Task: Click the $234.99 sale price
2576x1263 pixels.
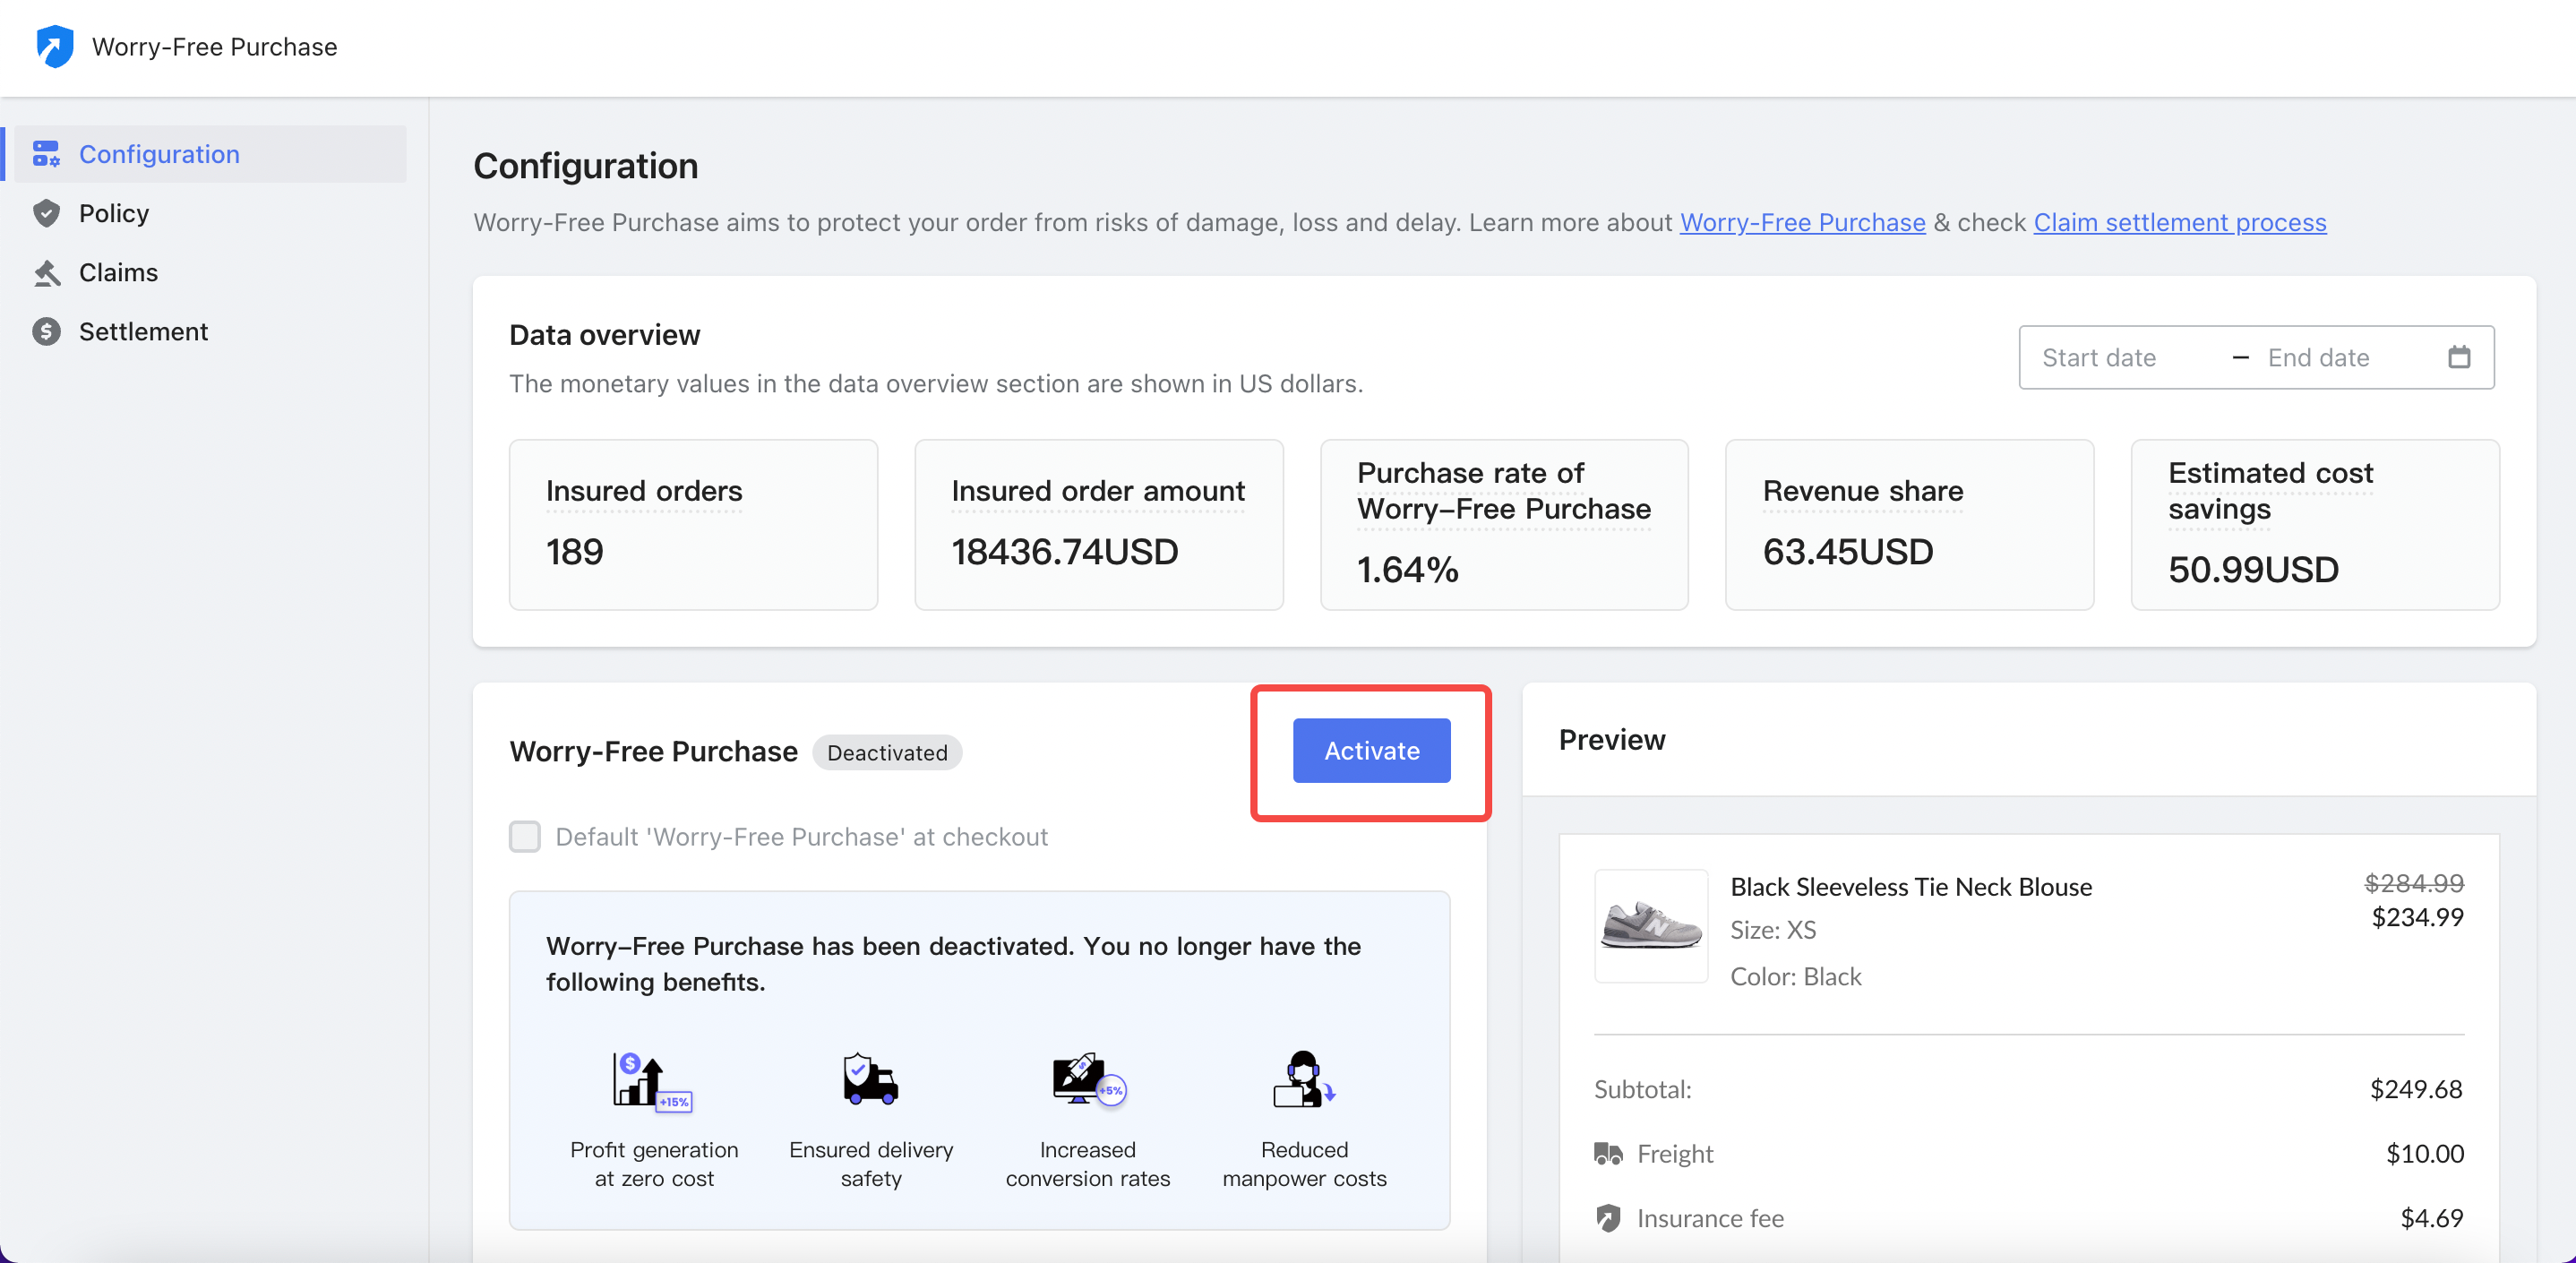Action: (x=2417, y=917)
